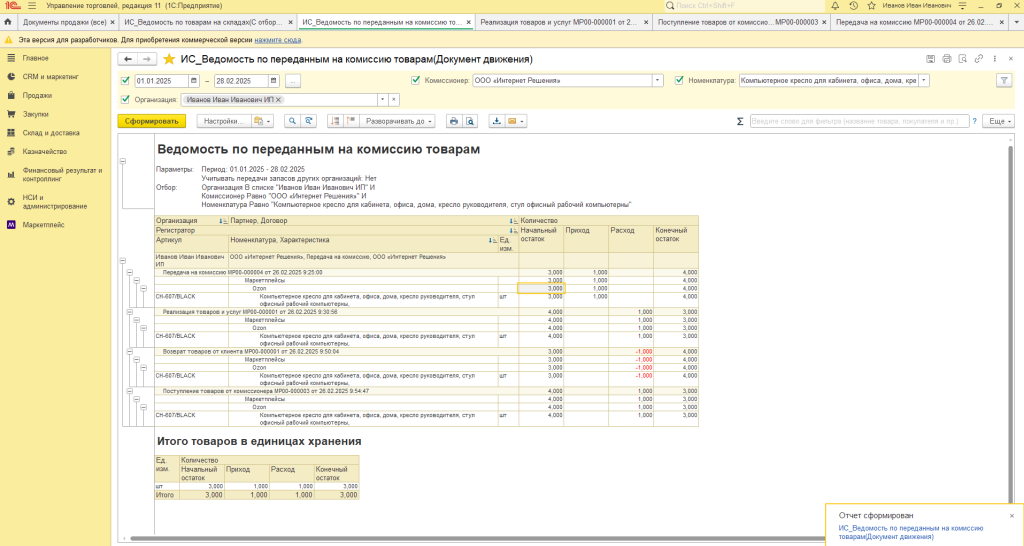
Task: Collapse the Возврат товаров от клиента group
Action: coord(129,351)
